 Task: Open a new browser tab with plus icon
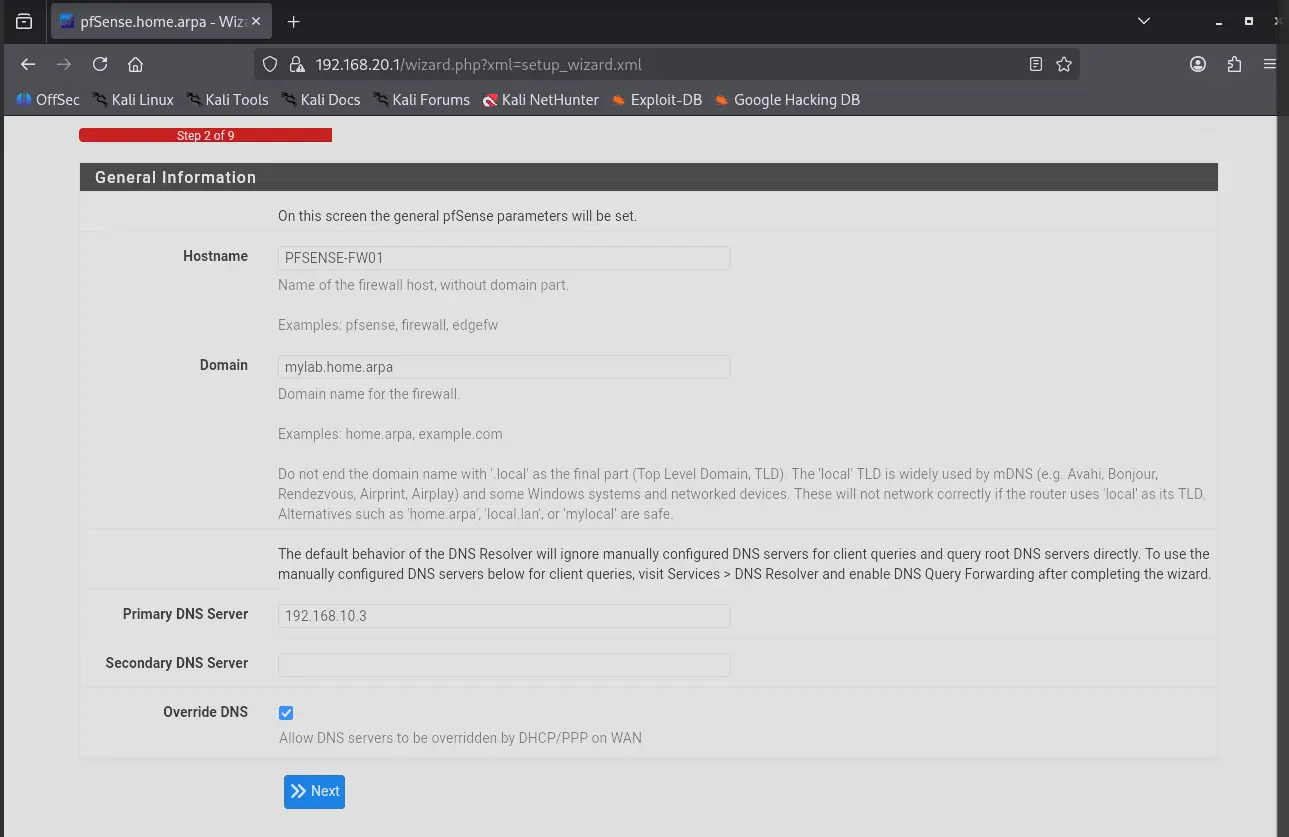pyautogui.click(x=294, y=21)
